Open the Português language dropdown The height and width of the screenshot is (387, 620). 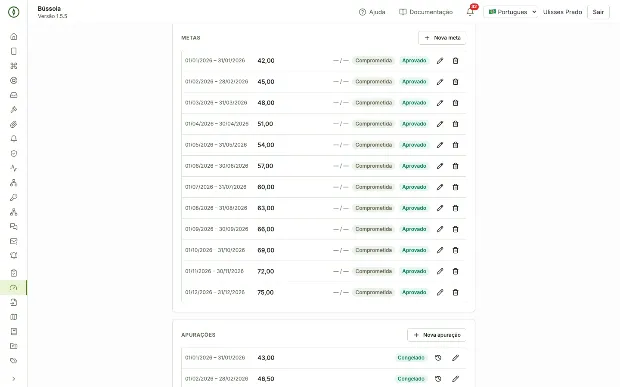510,12
